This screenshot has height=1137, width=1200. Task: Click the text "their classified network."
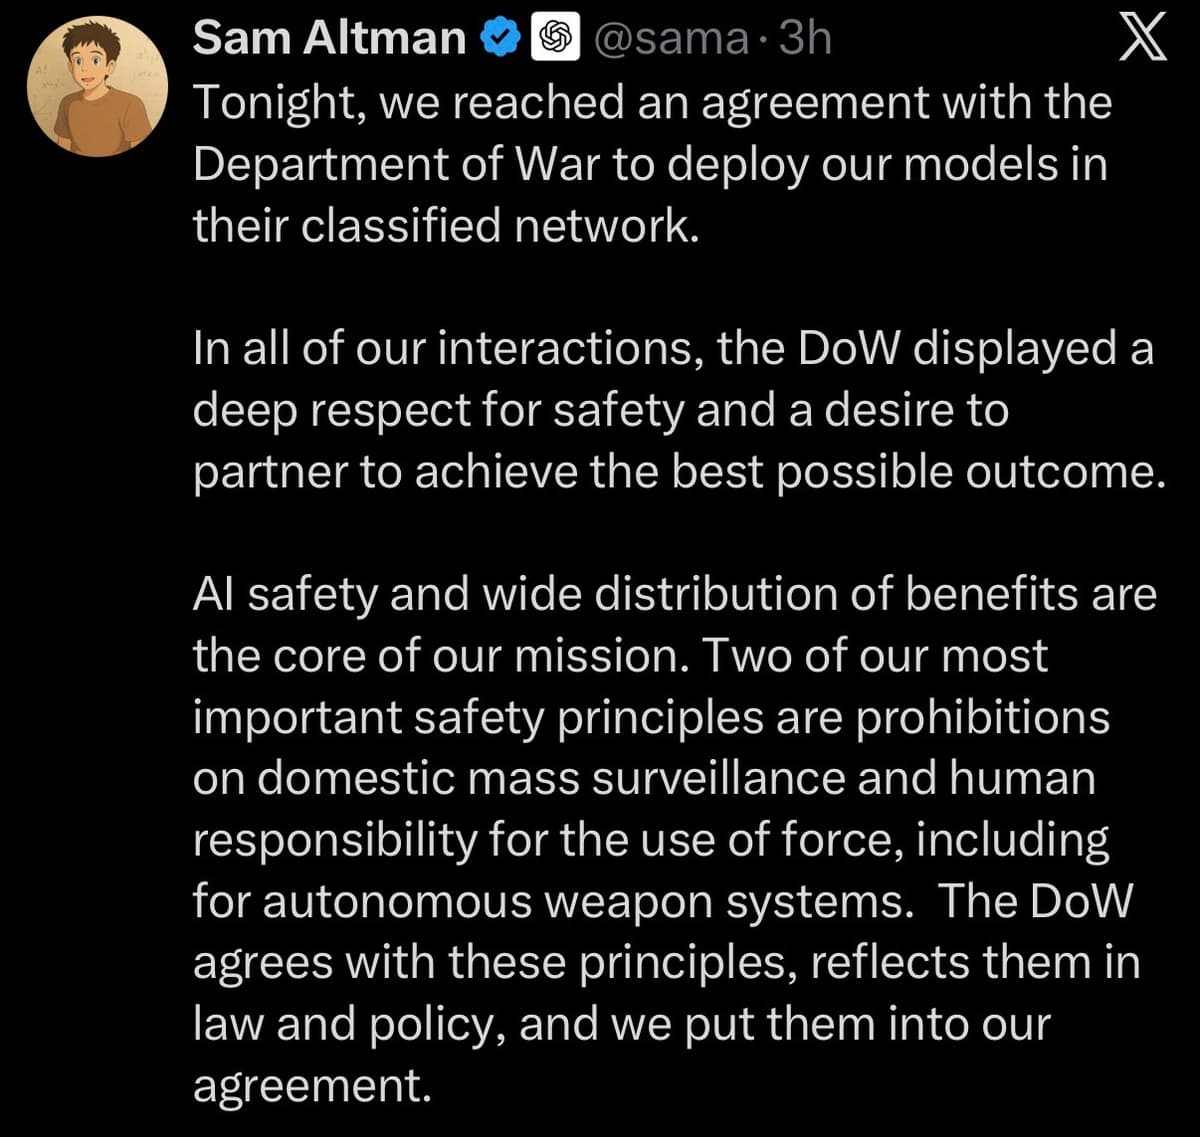pyautogui.click(x=443, y=226)
